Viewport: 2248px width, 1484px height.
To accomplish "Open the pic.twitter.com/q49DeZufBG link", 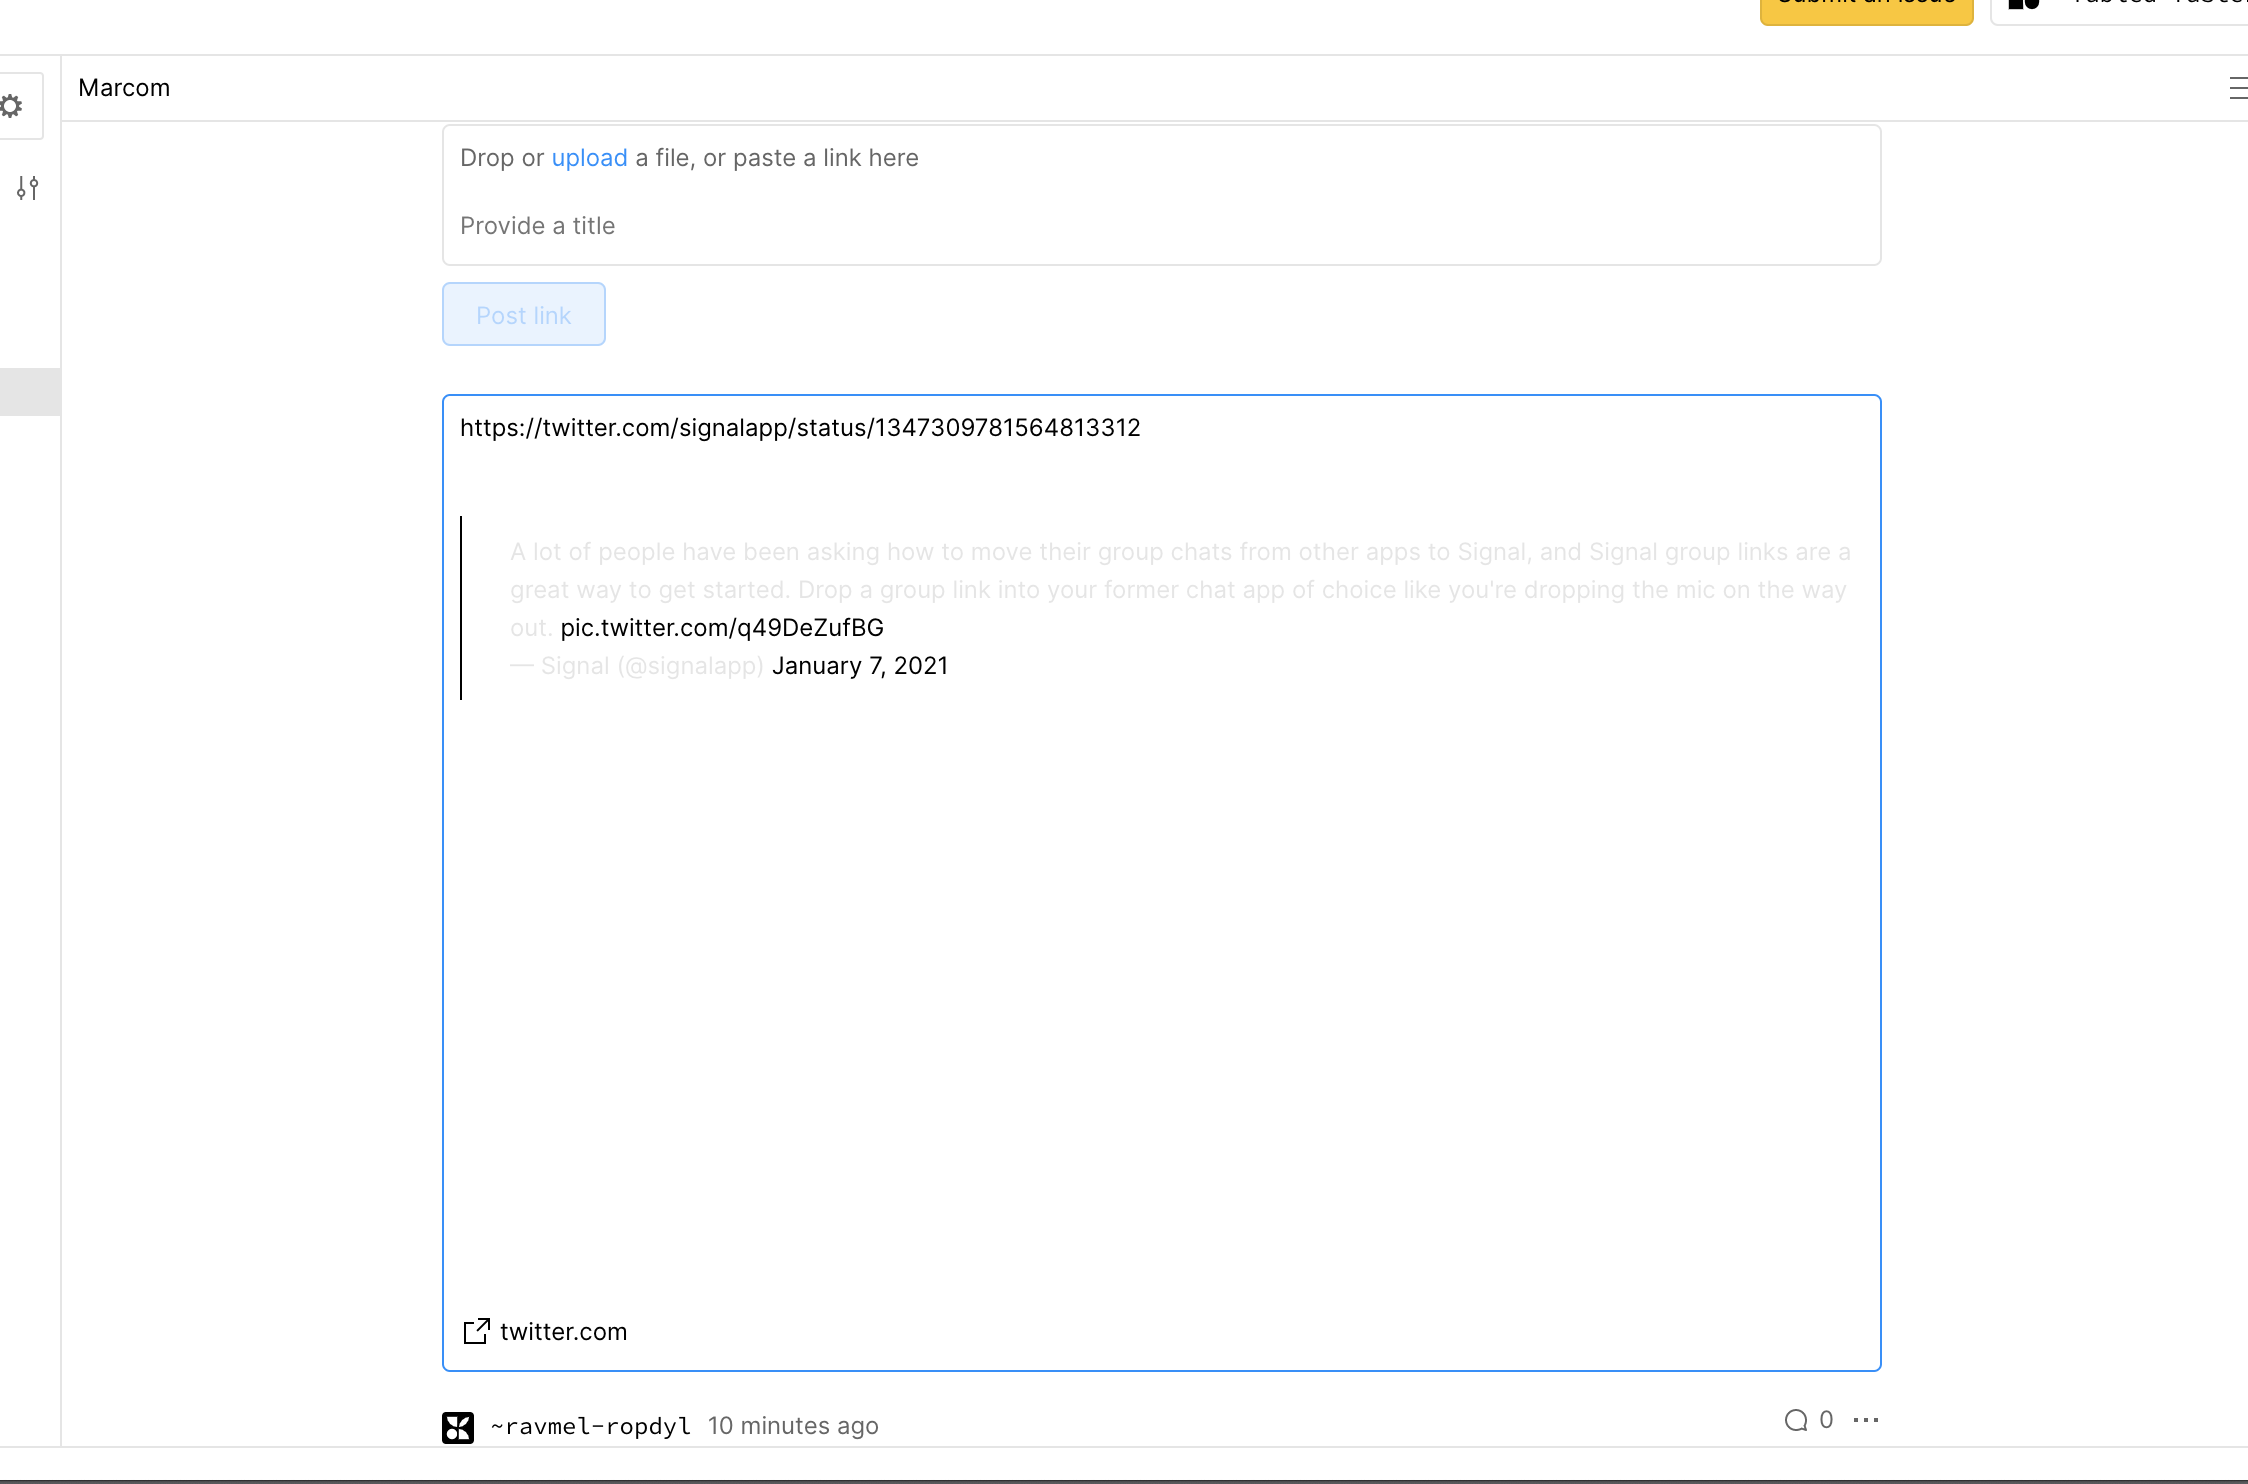I will point(722,628).
